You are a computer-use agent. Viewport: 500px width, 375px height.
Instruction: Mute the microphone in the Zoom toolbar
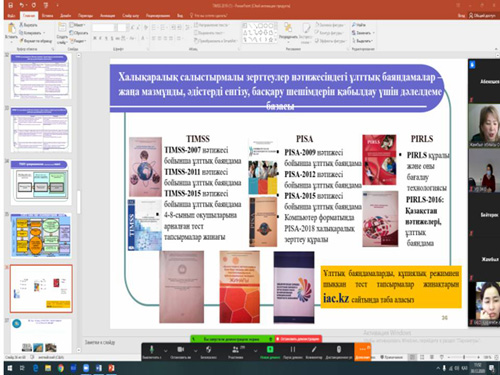[x=152, y=351]
